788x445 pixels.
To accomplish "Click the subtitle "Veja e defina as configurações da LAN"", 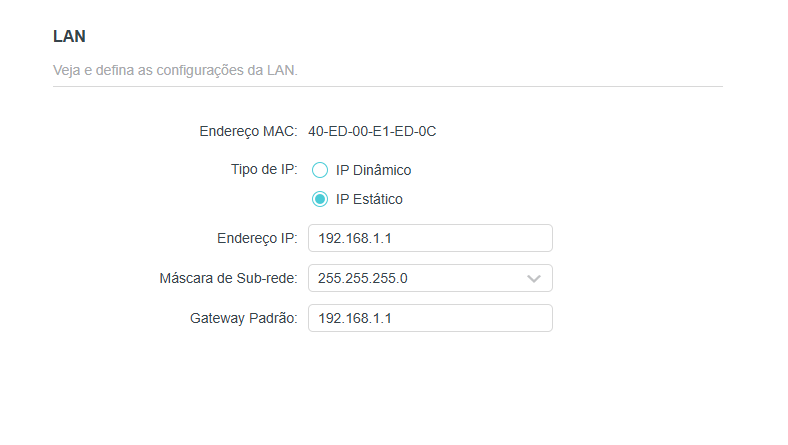I will click(x=175, y=70).
